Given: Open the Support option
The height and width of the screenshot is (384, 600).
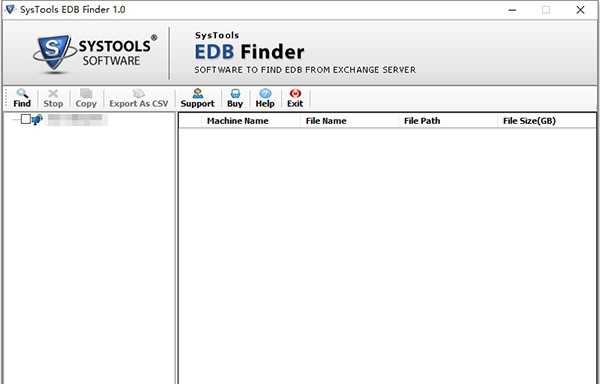Looking at the screenshot, I should [x=197, y=98].
